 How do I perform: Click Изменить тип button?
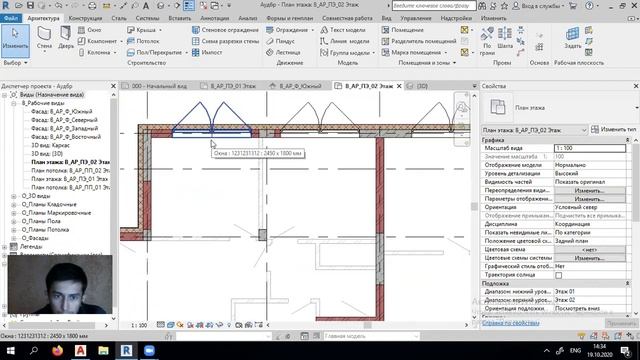click(x=614, y=129)
